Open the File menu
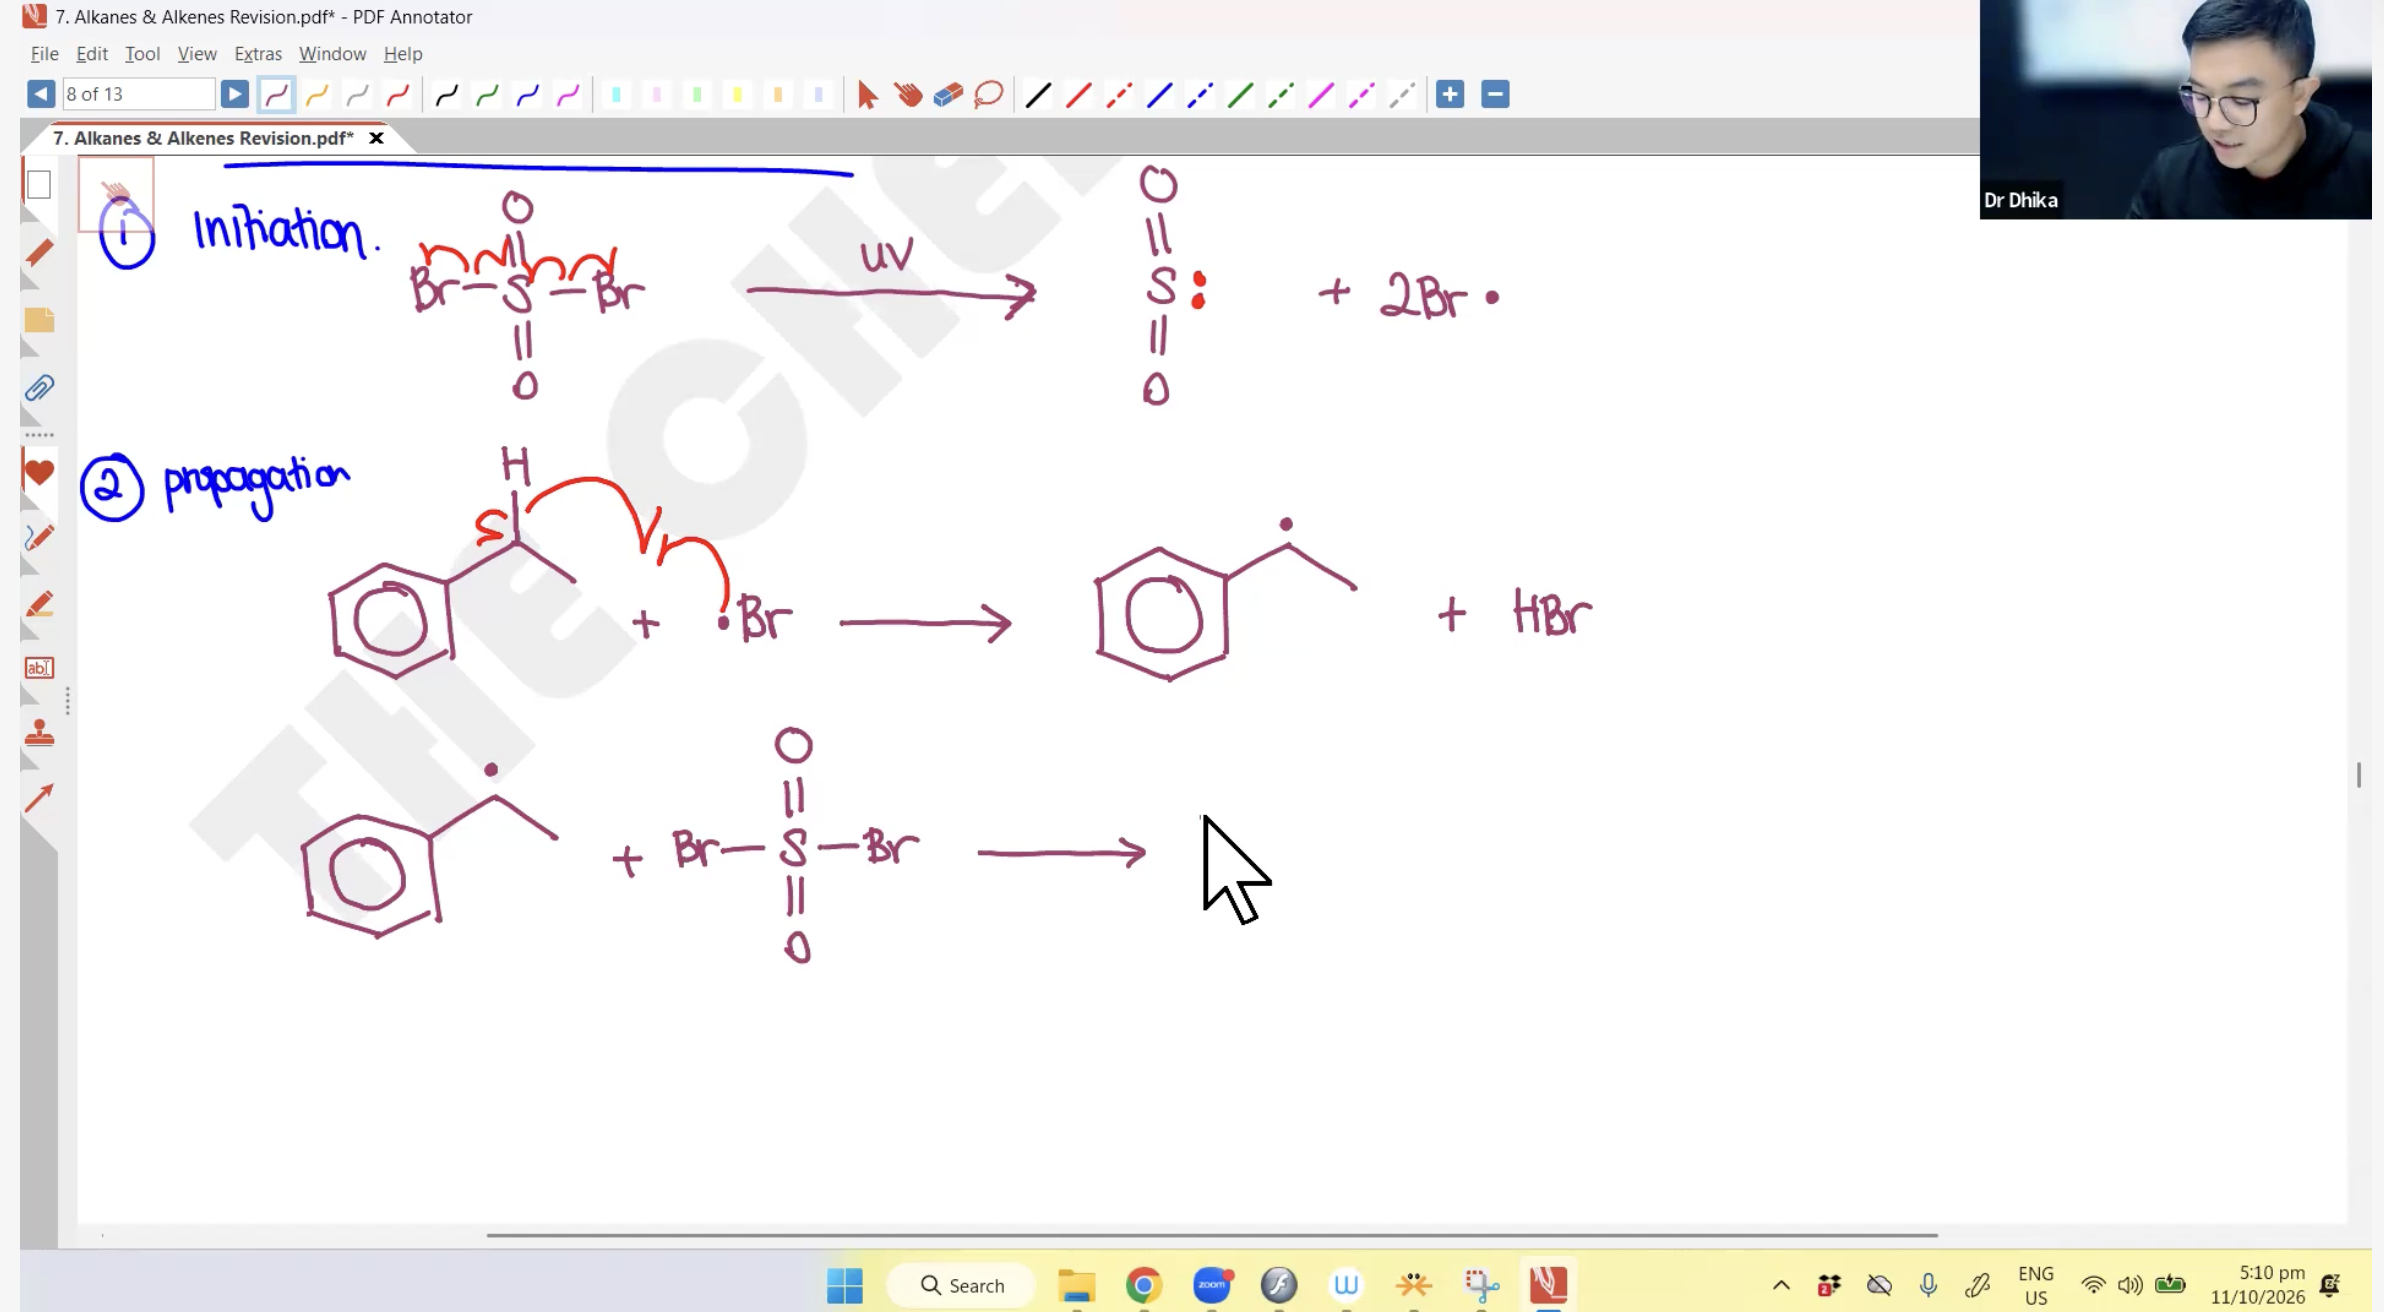 (x=44, y=54)
